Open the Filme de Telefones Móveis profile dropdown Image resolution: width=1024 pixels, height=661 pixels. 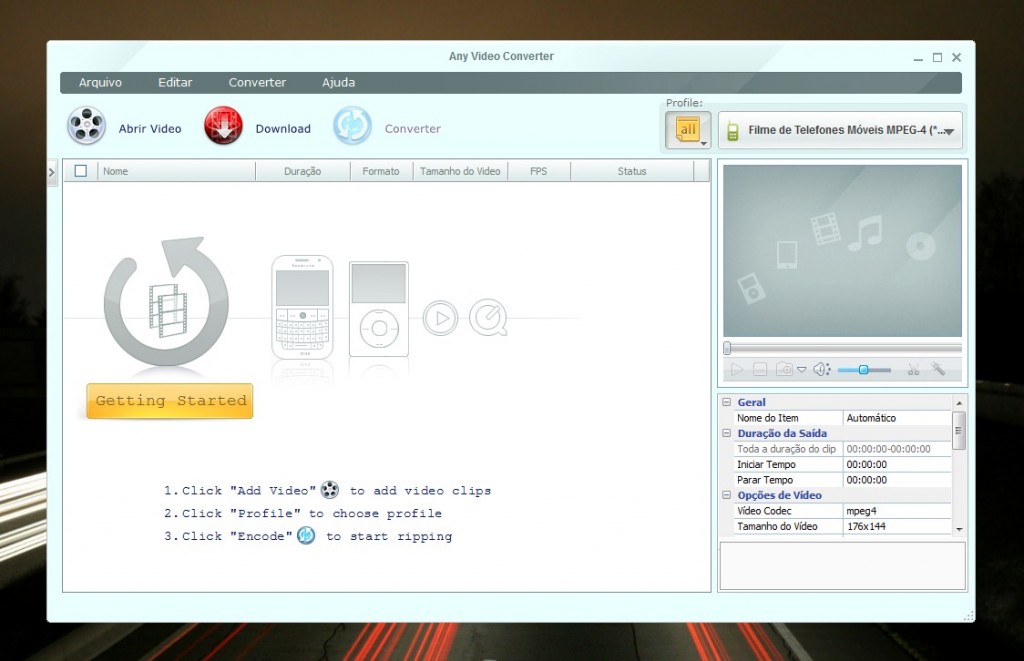pos(840,130)
